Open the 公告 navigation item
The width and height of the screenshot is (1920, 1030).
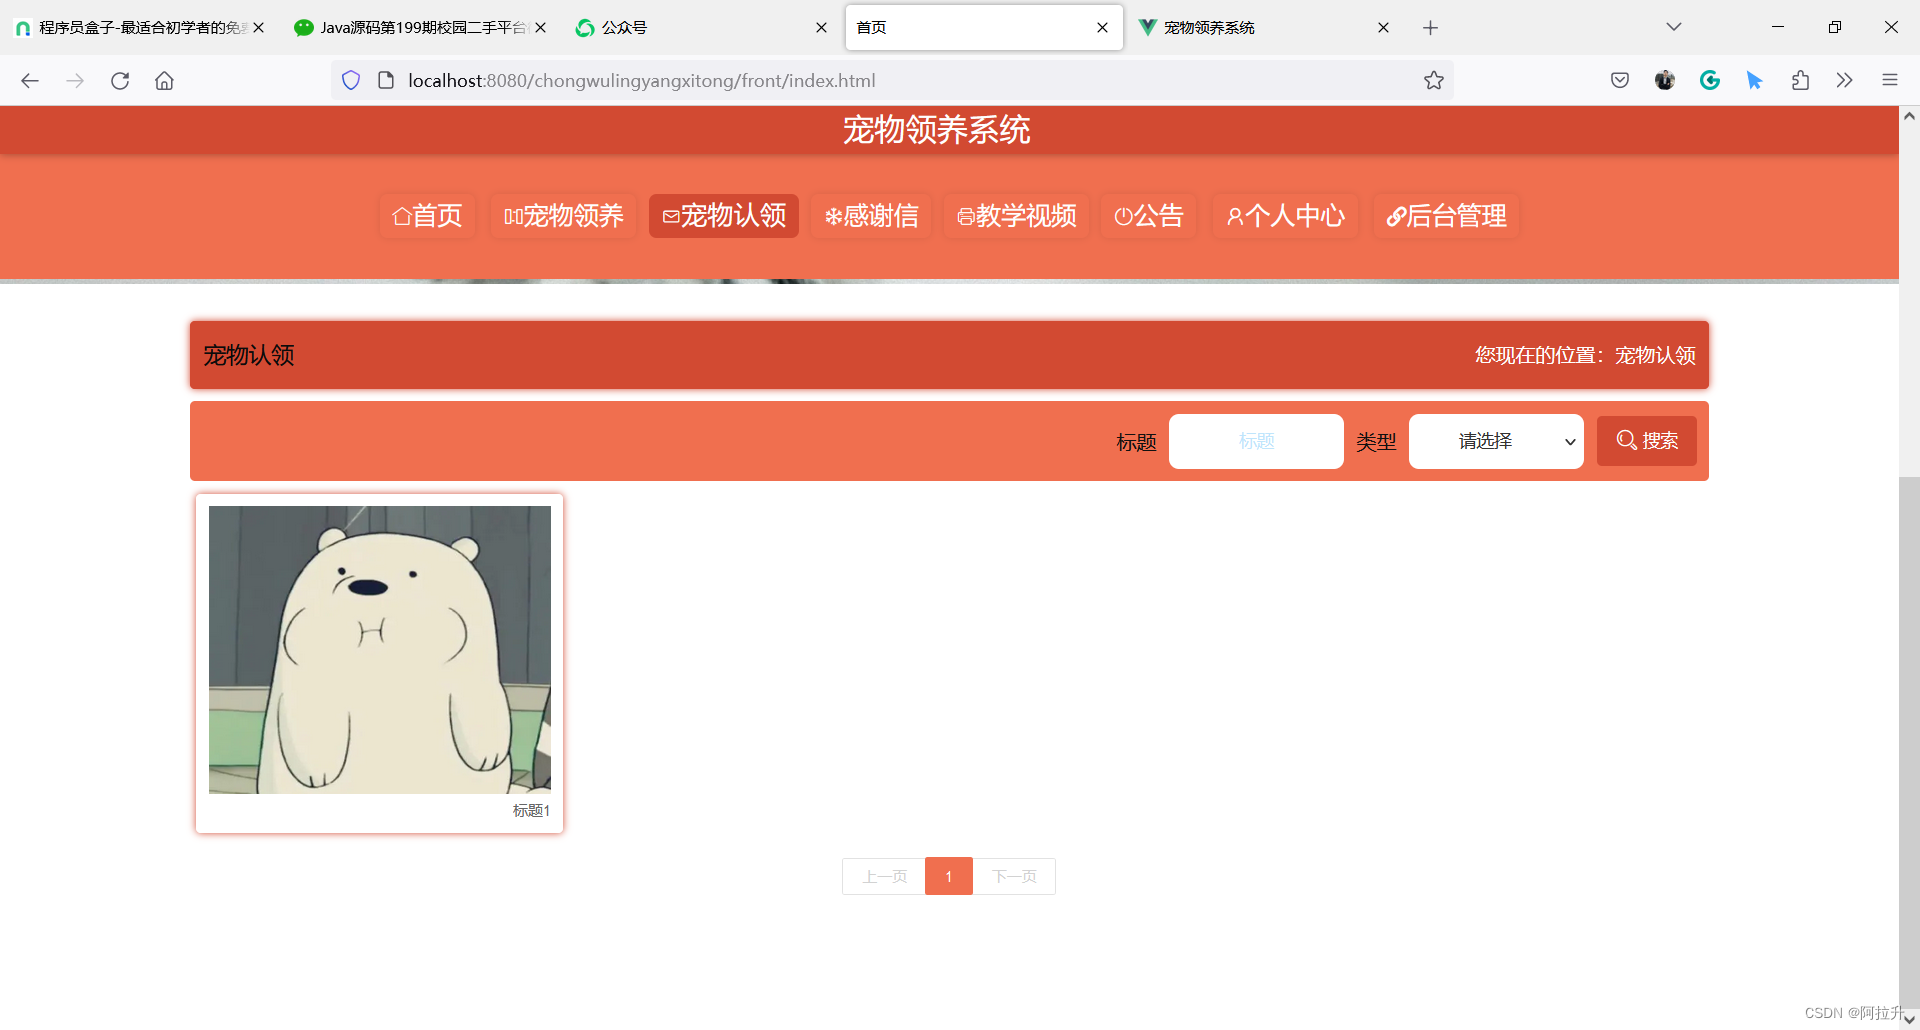pos(1148,216)
